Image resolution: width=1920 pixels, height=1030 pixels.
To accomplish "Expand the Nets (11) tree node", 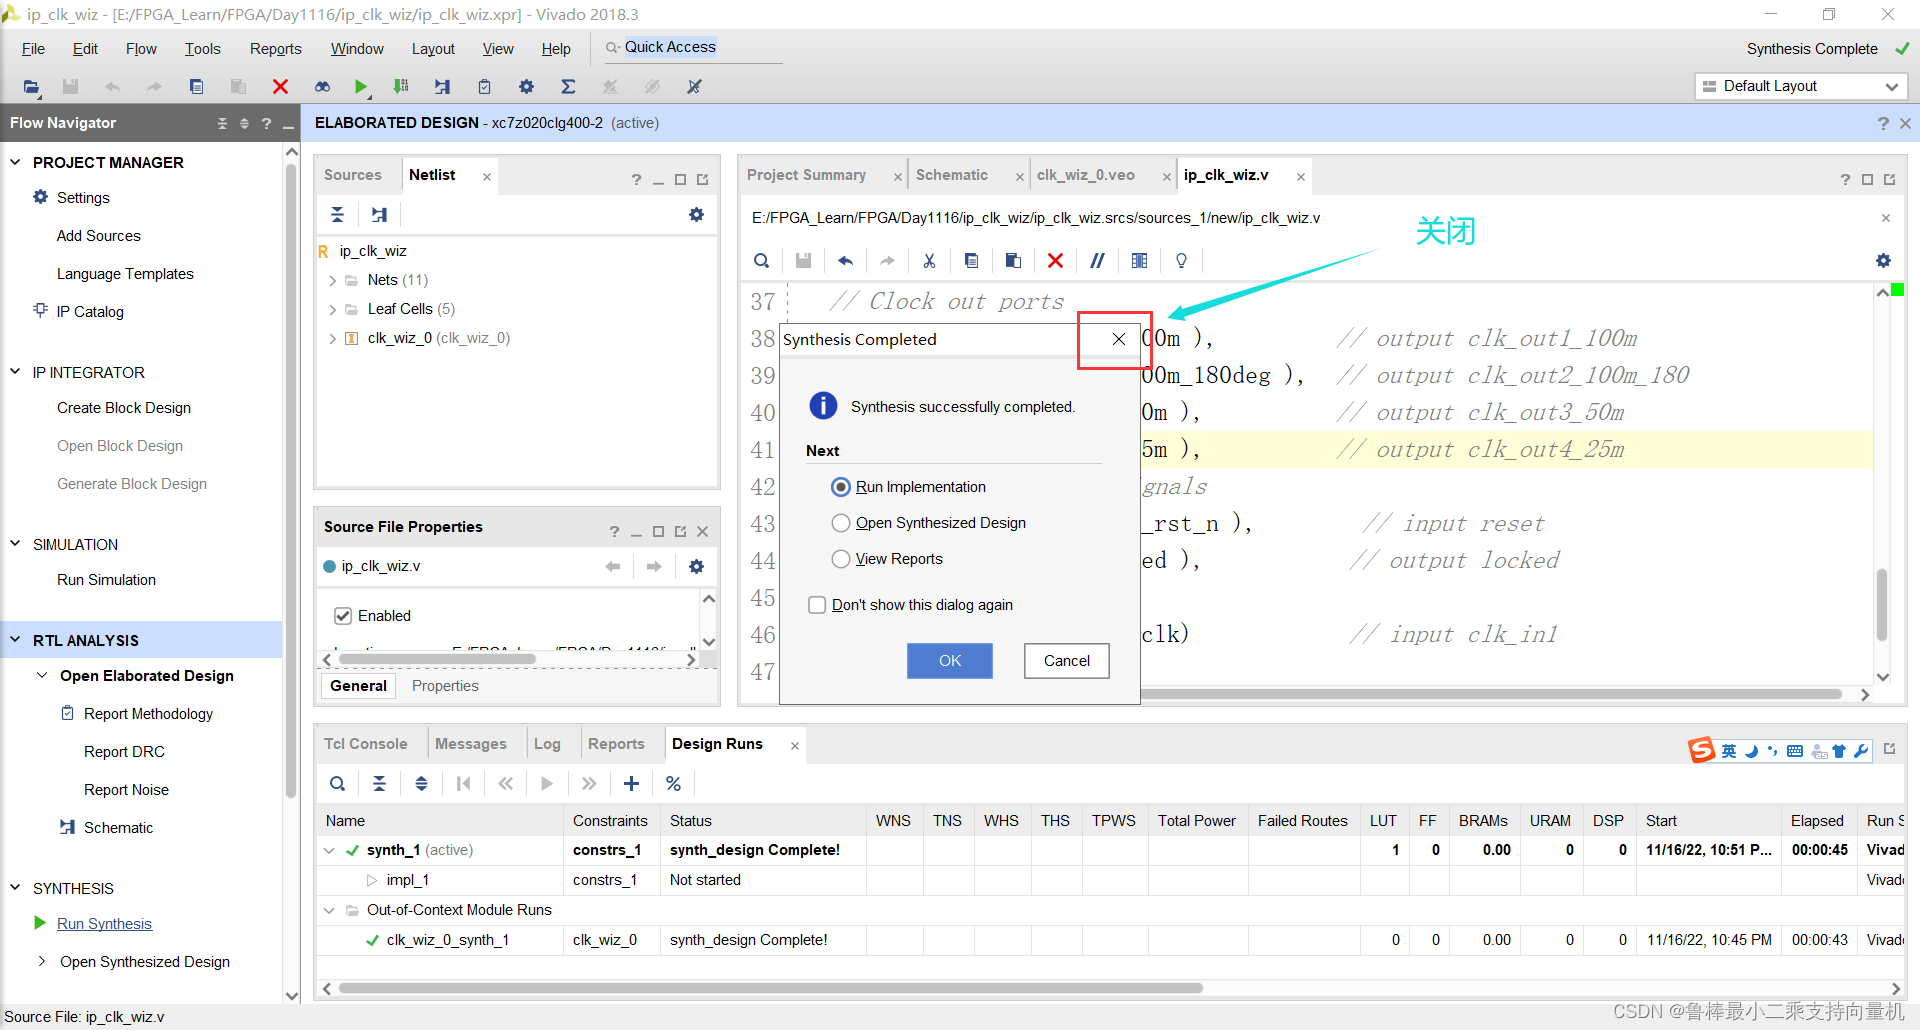I will (x=332, y=281).
